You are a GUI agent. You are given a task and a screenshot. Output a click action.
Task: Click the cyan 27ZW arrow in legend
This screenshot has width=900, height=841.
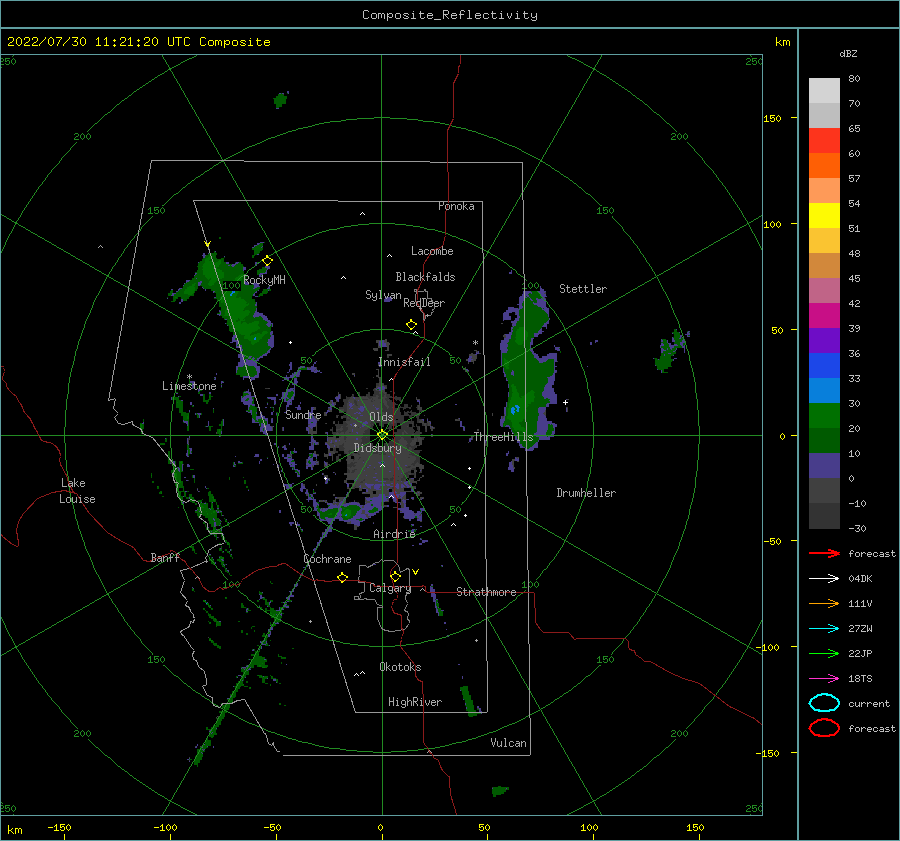[824, 628]
